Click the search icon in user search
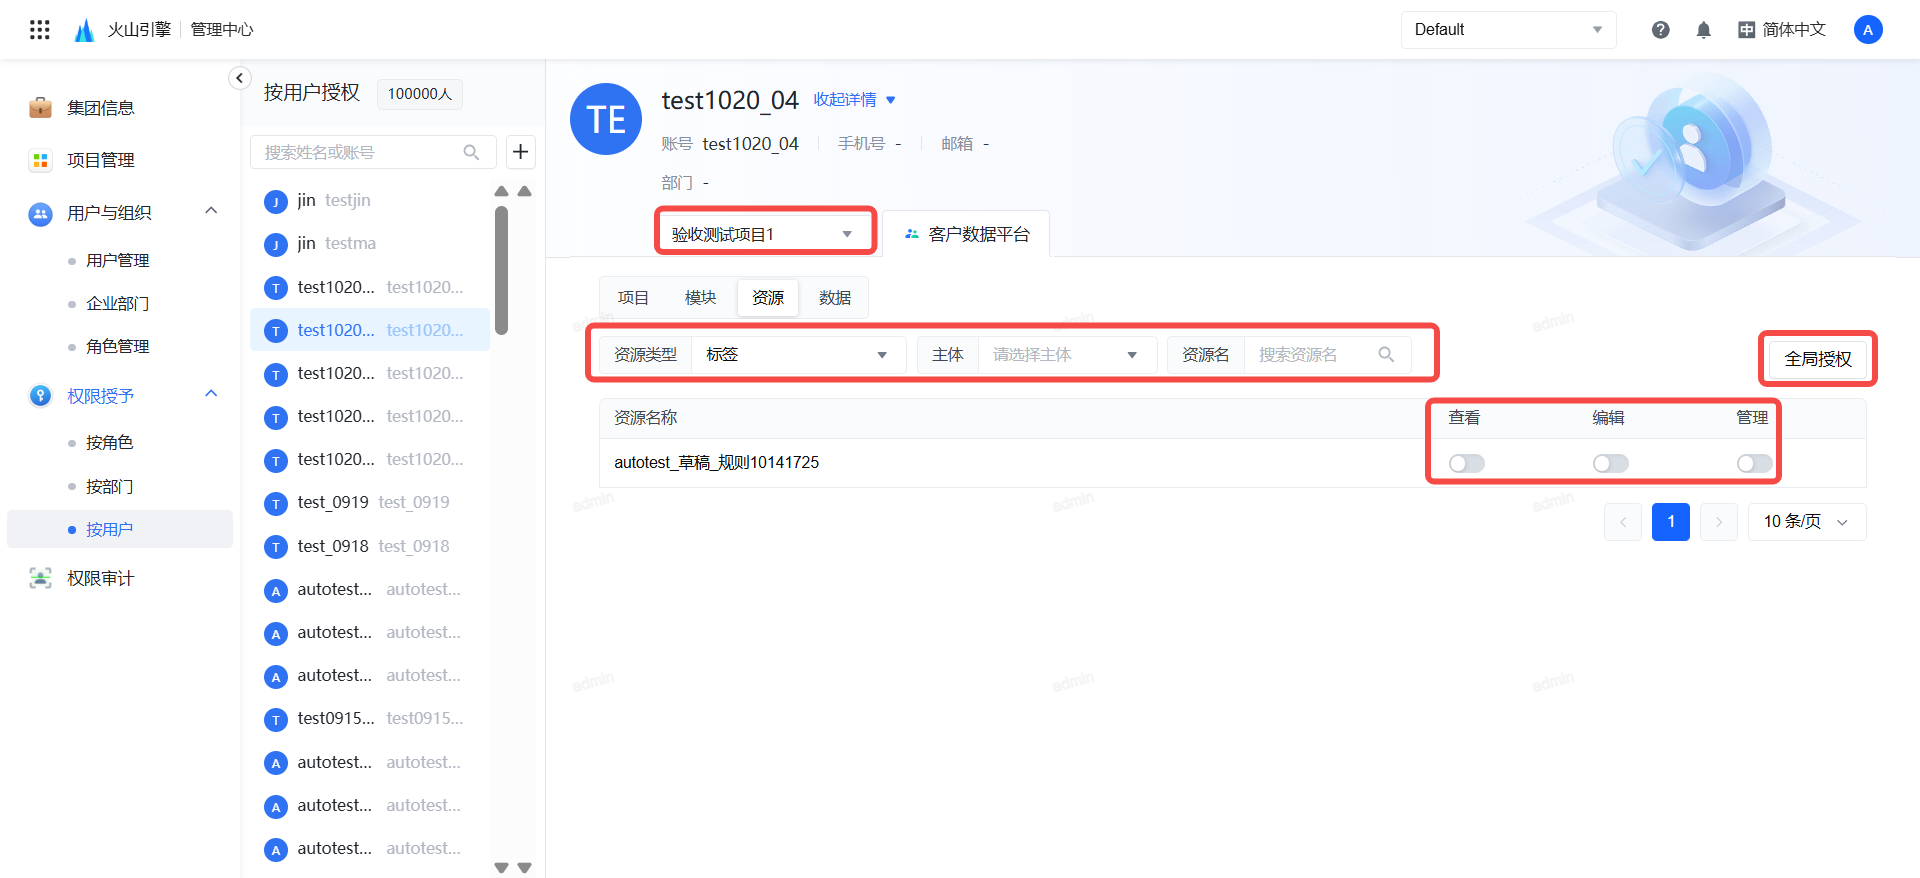 click(x=471, y=152)
